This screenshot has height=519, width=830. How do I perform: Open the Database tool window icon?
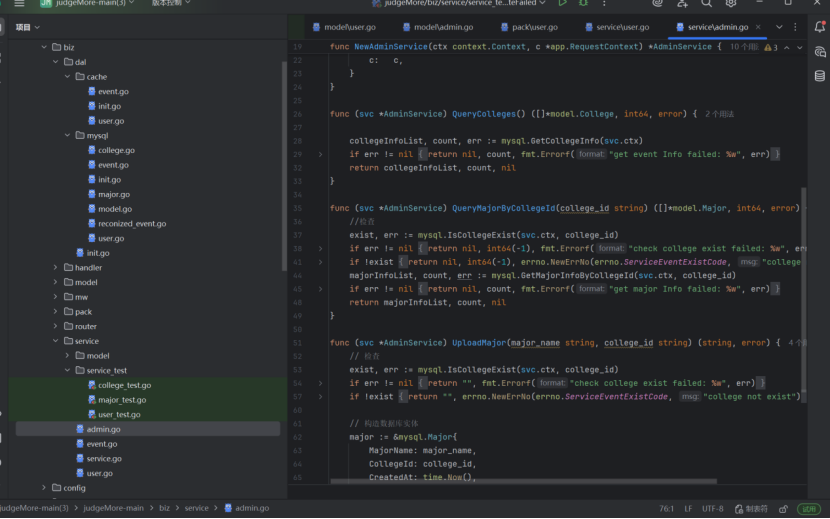[819, 76]
